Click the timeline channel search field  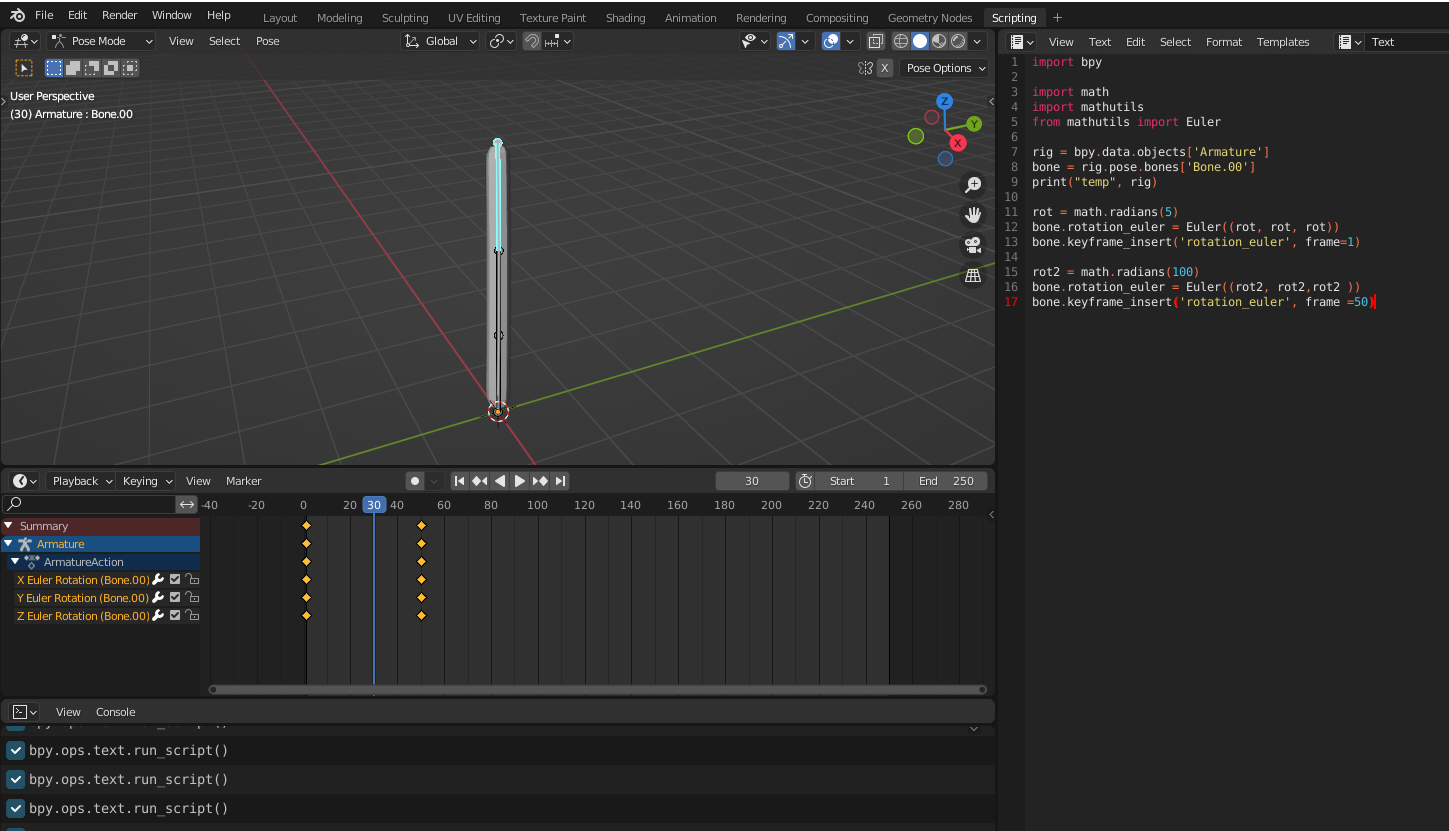click(x=89, y=505)
